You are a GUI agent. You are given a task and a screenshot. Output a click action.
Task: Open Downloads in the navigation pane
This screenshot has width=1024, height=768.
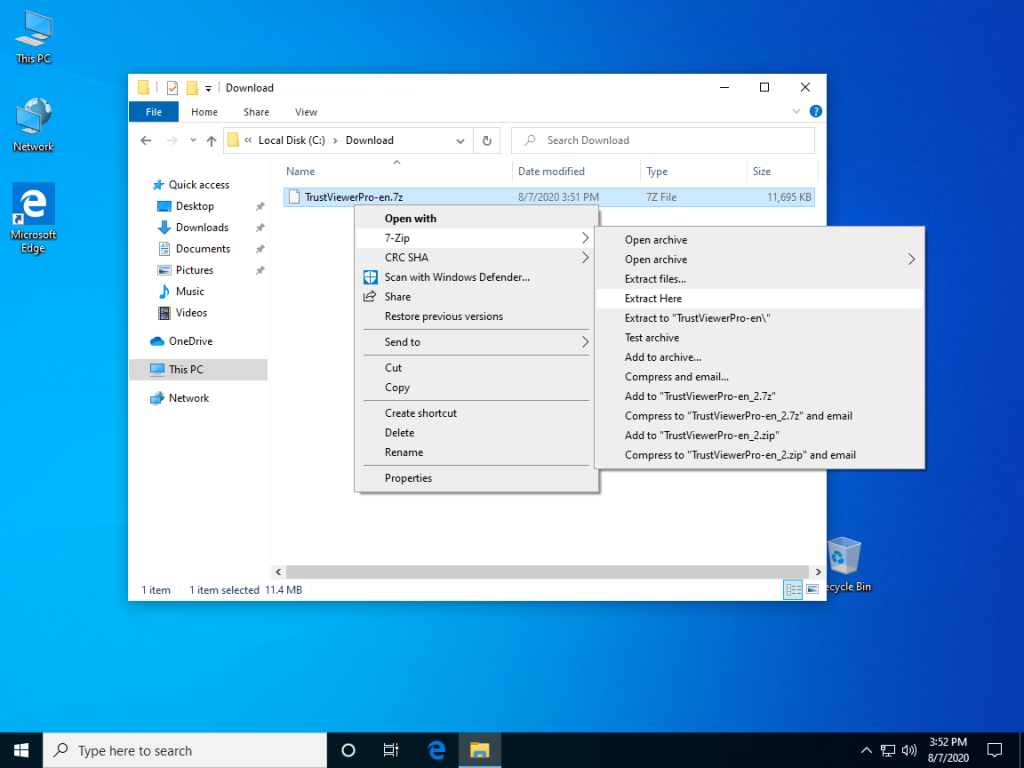[x=202, y=227]
